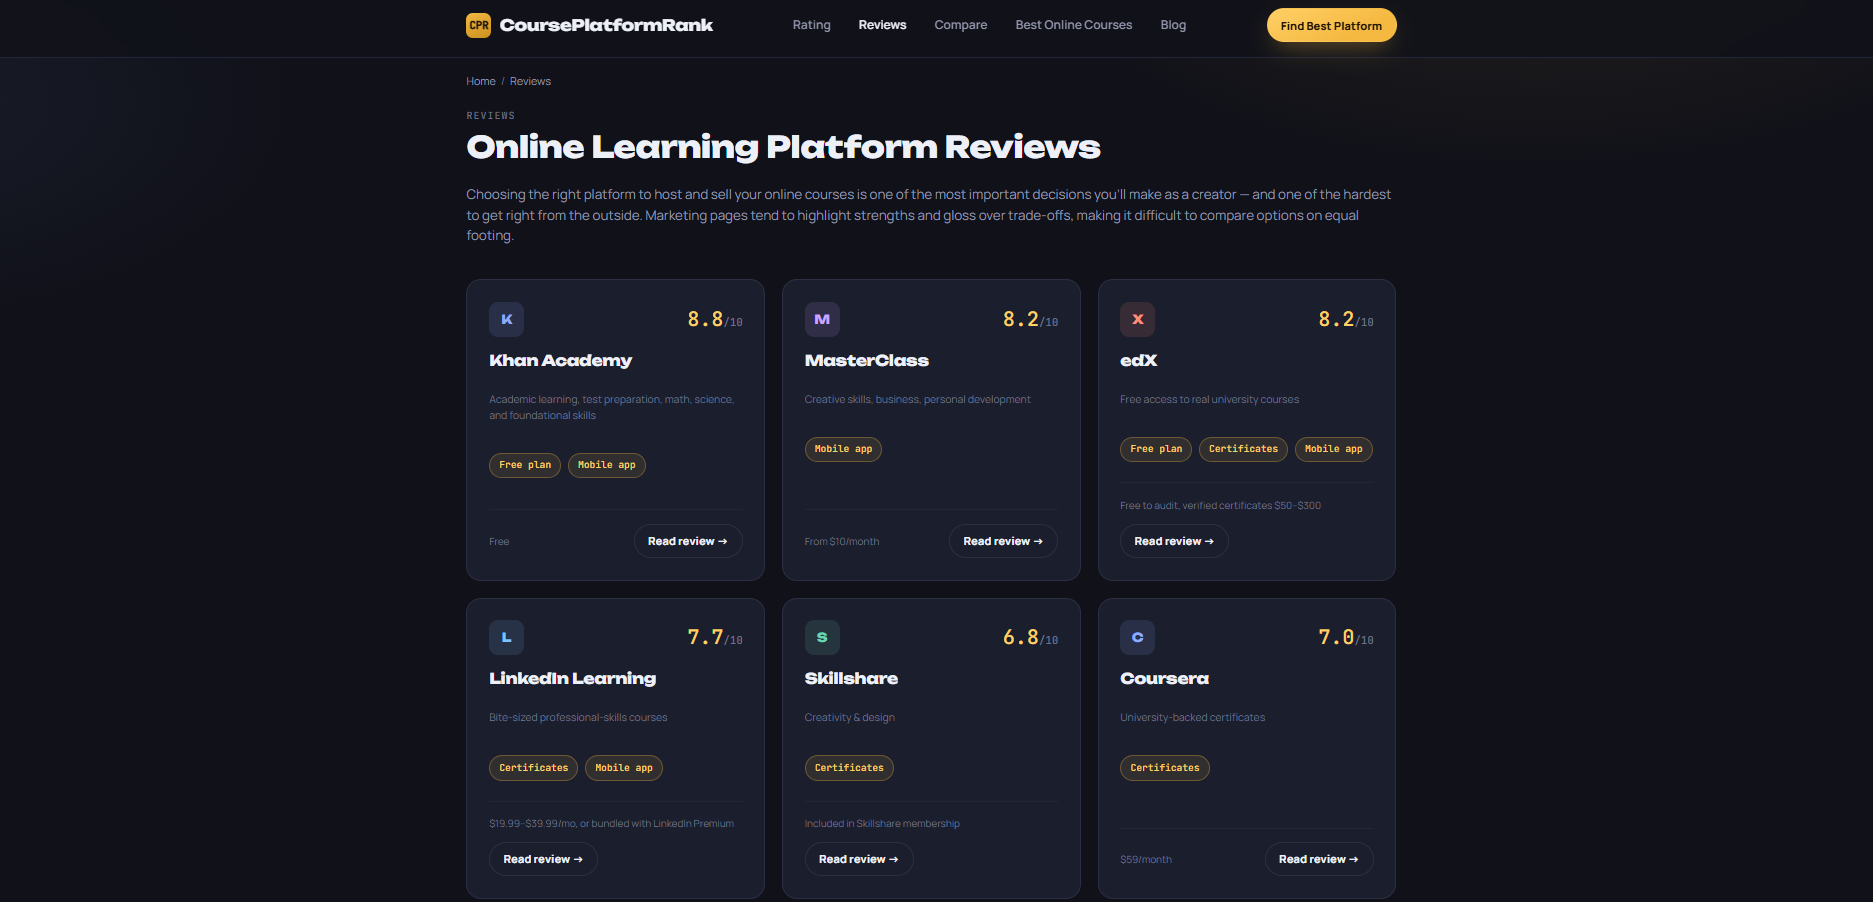Click Skillshare 6.8 rating score

coord(1030,637)
